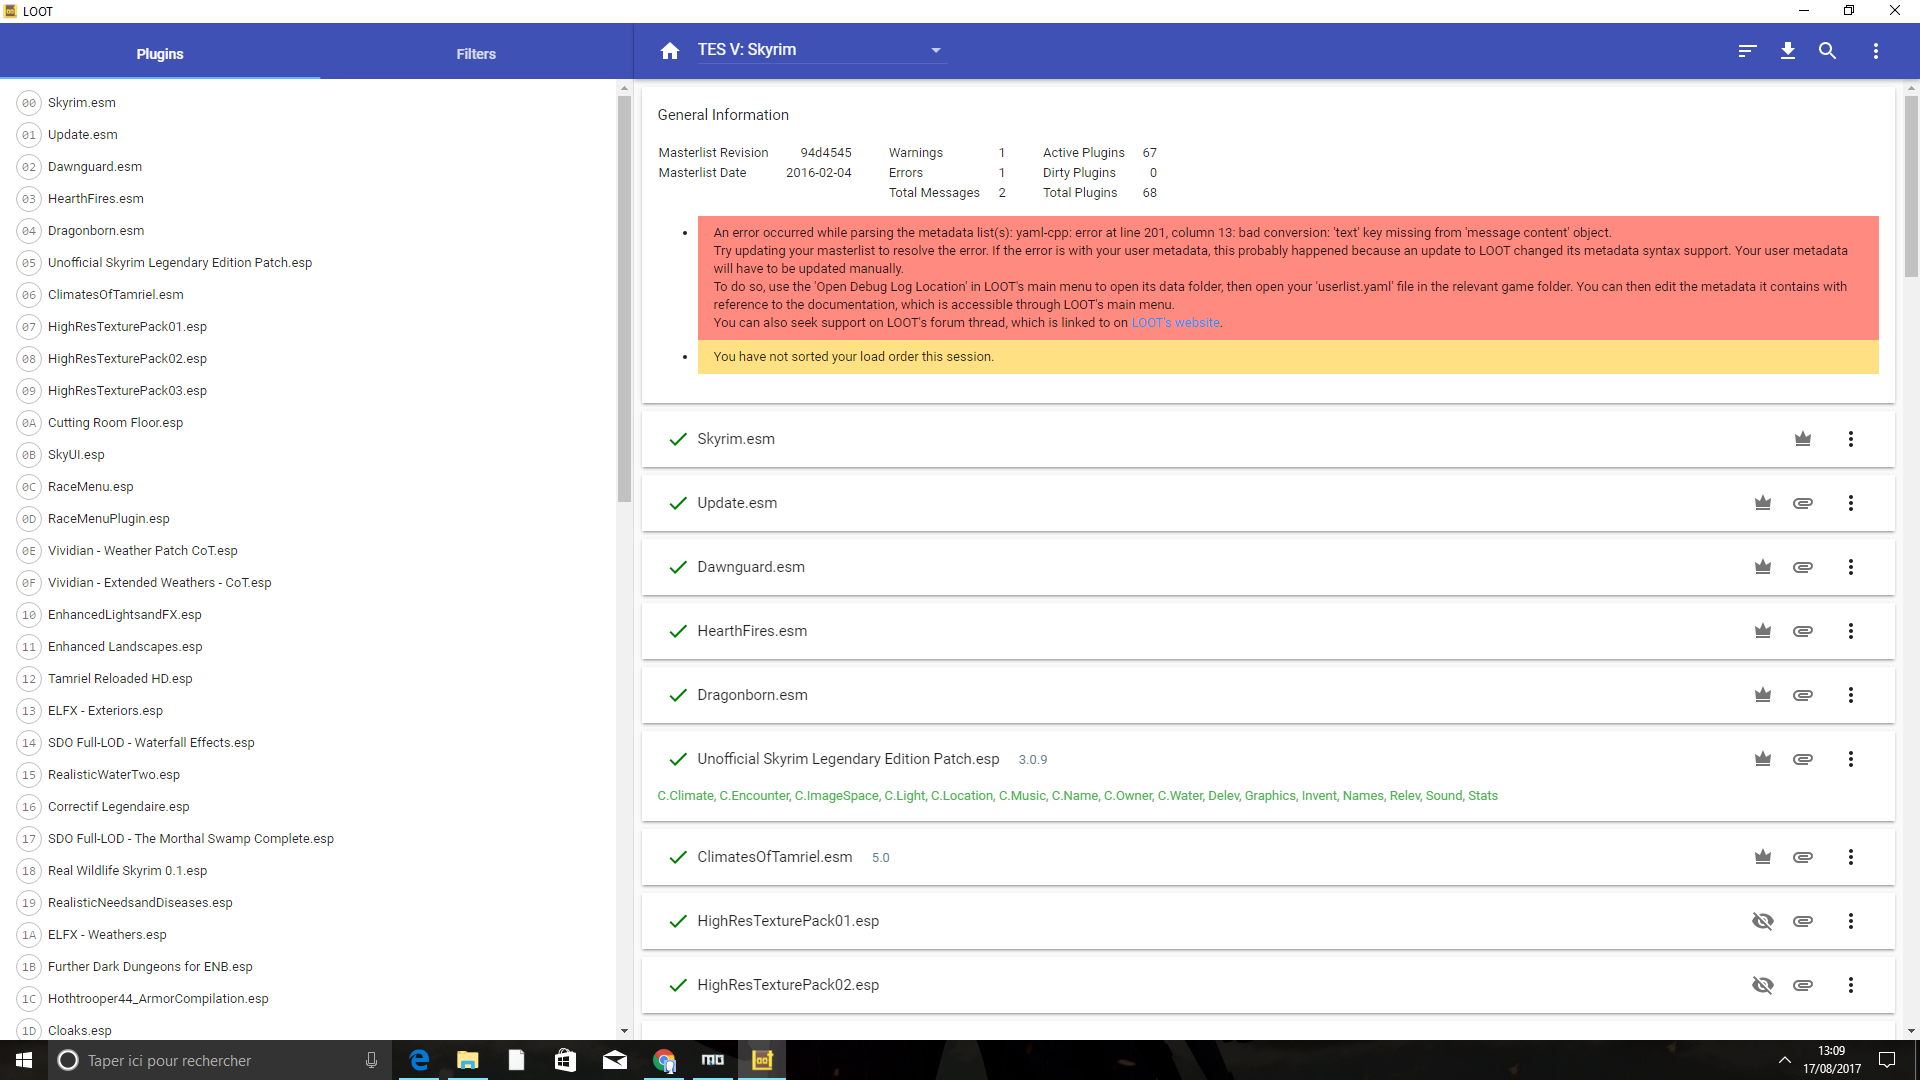Click attachment icon on Unofficial Skyrim Legendary Patch card

[x=1803, y=759]
